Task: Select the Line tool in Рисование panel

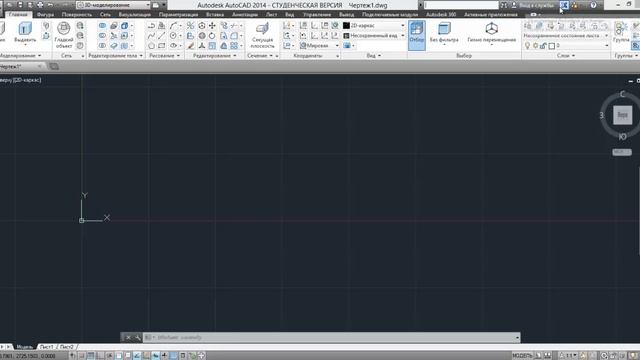Action: (x=161, y=36)
